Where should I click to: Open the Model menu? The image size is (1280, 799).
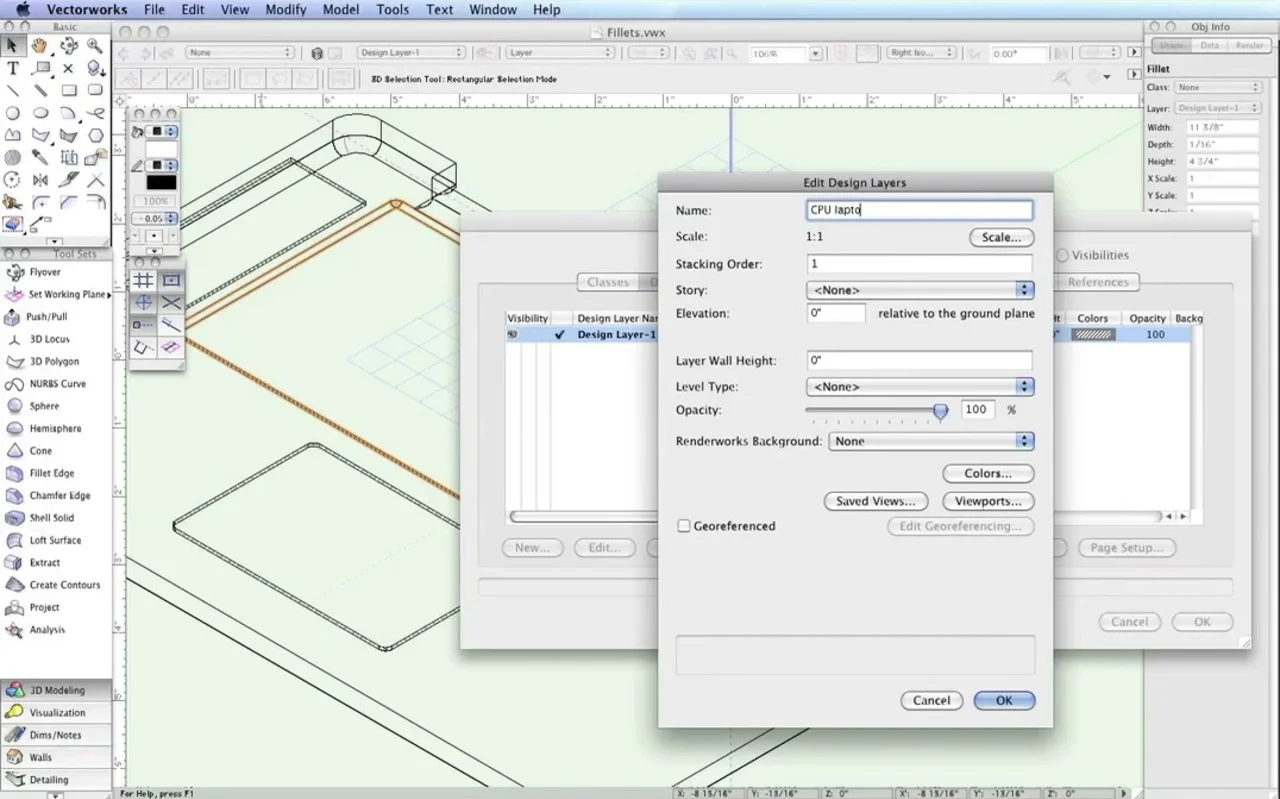[x=341, y=9]
